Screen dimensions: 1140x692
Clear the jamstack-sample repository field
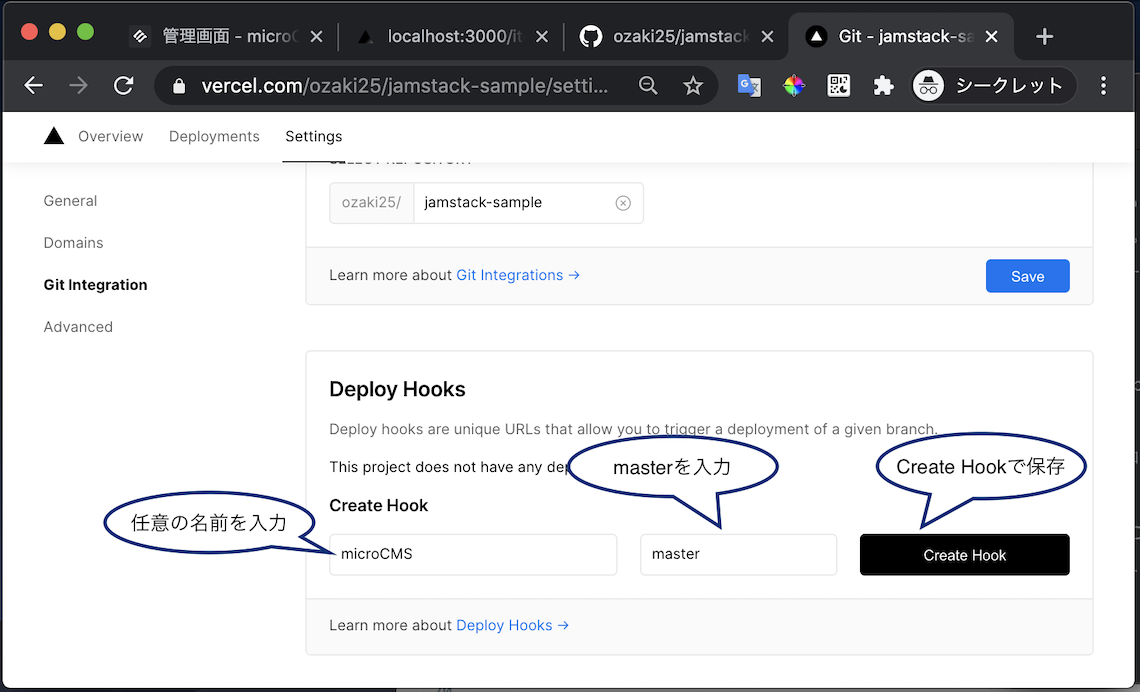coord(623,203)
